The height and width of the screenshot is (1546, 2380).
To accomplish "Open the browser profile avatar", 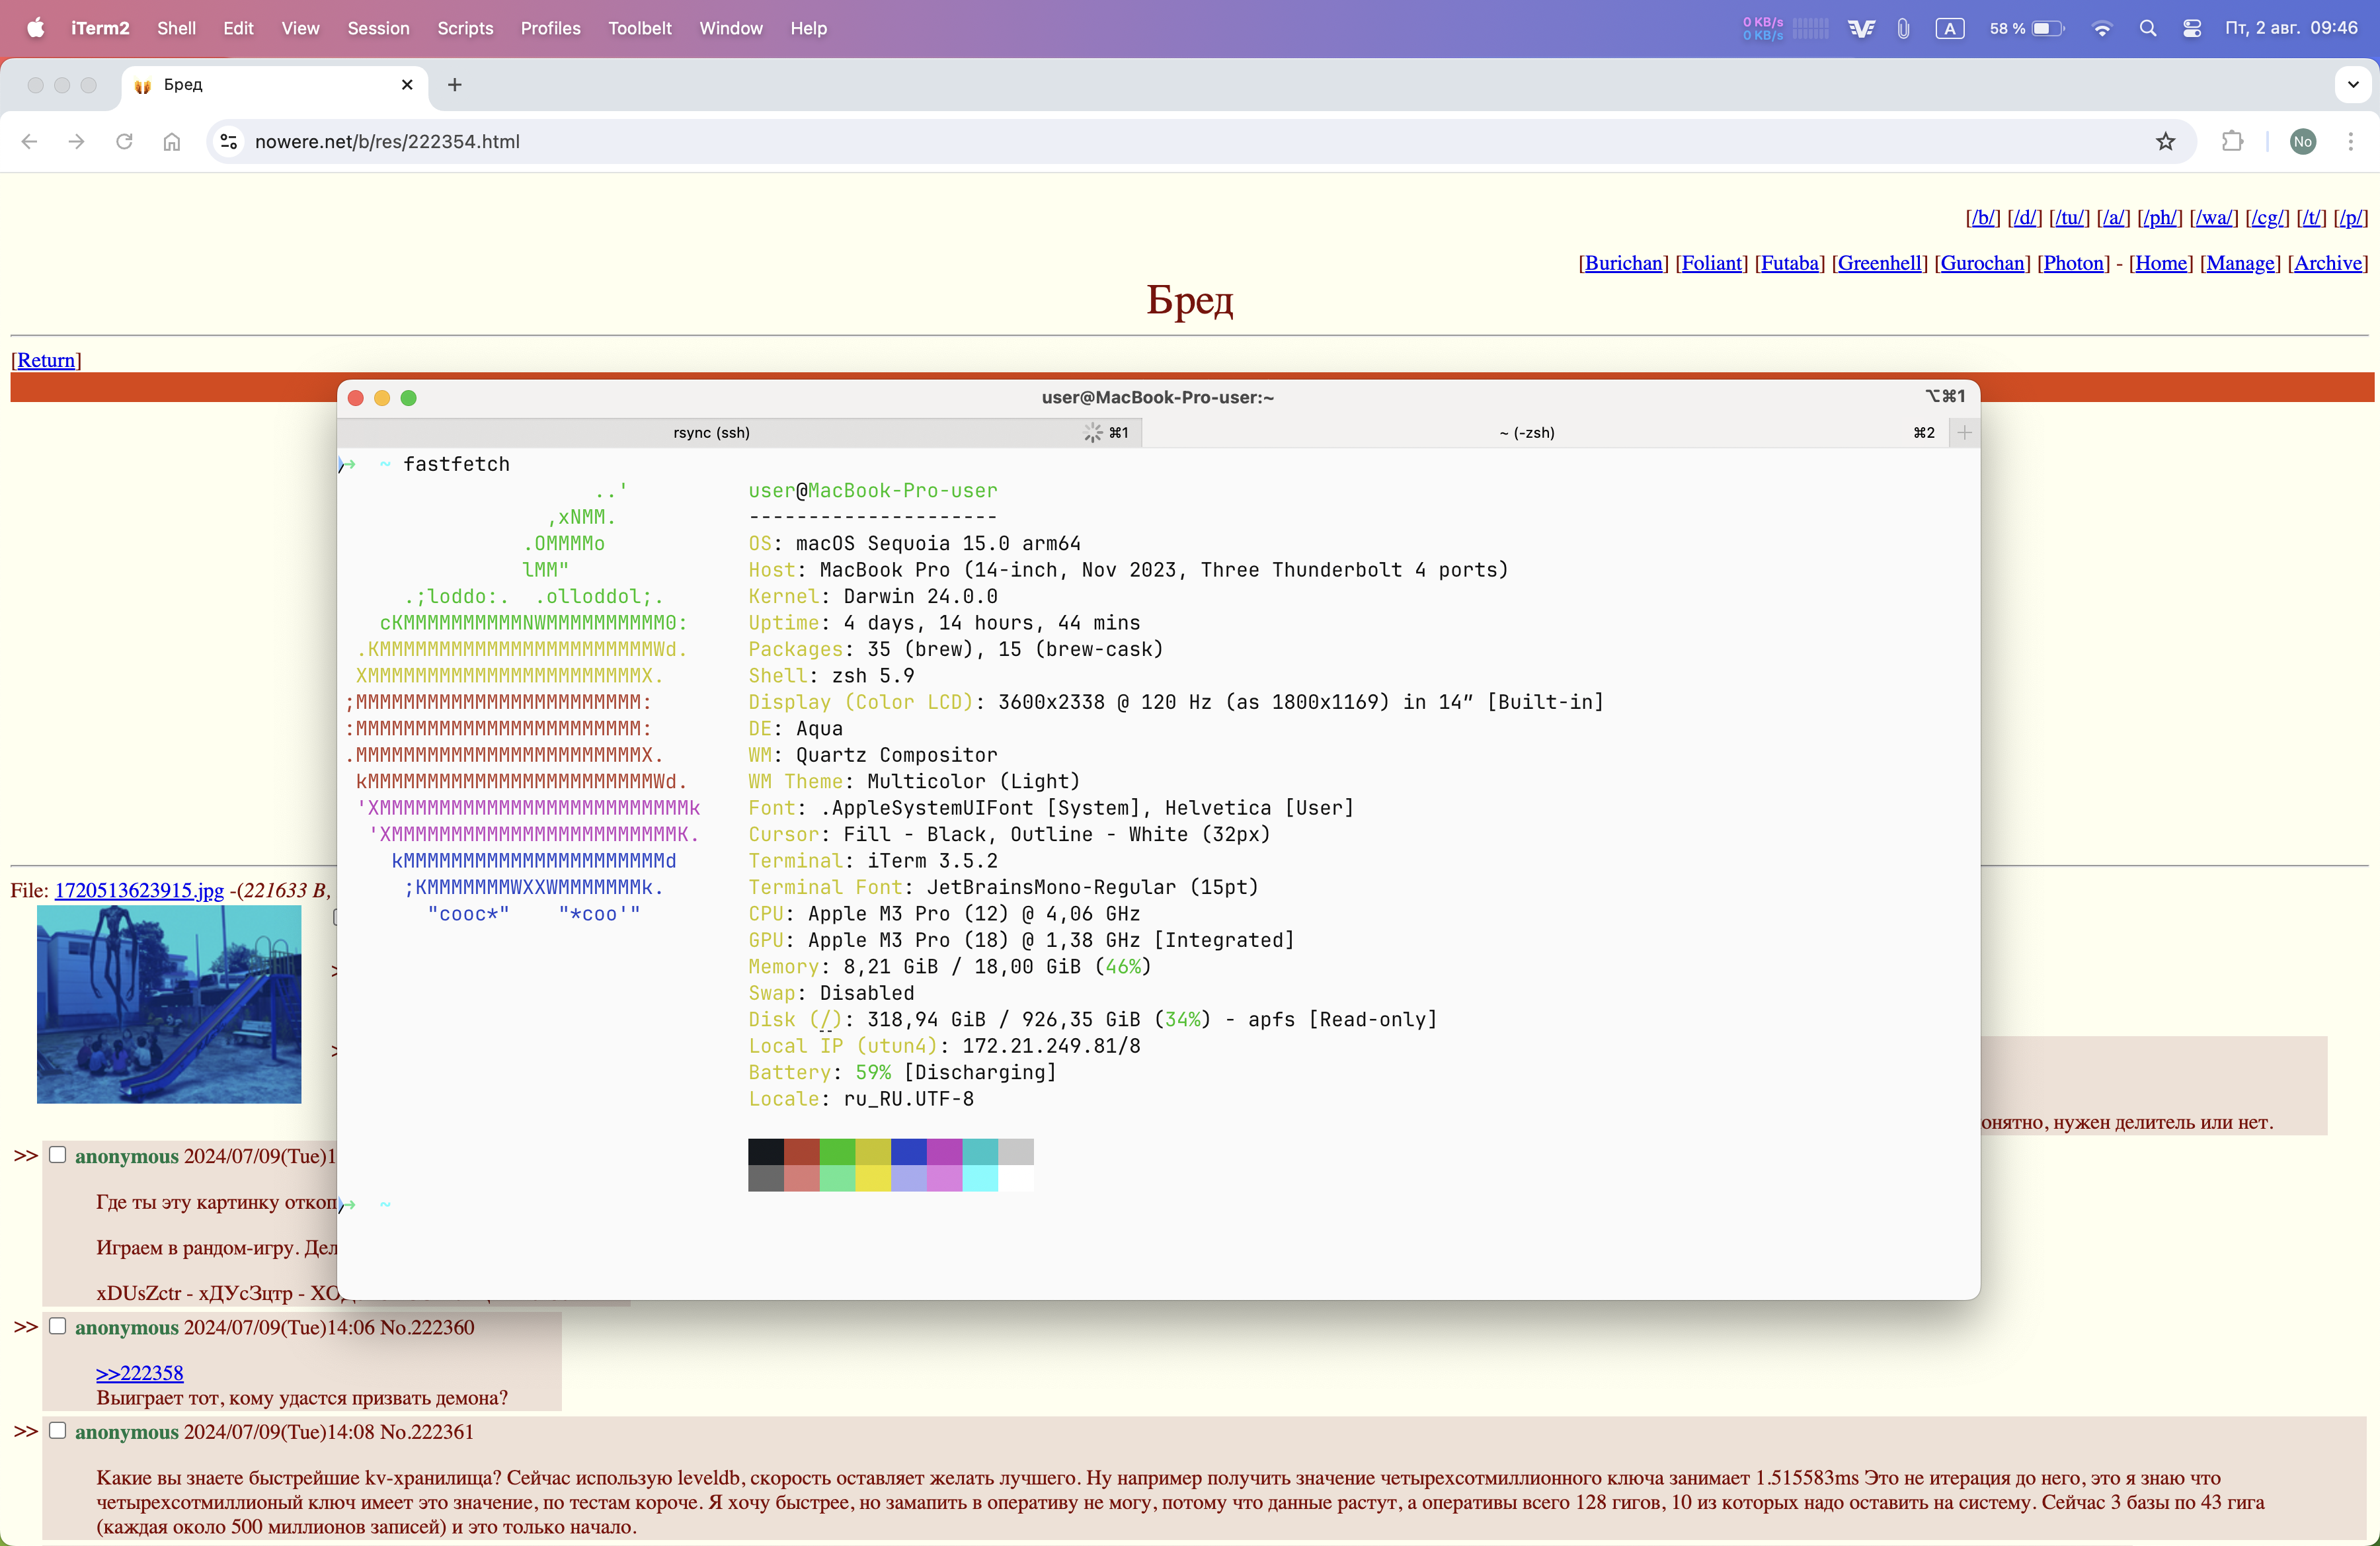I will click(2303, 141).
